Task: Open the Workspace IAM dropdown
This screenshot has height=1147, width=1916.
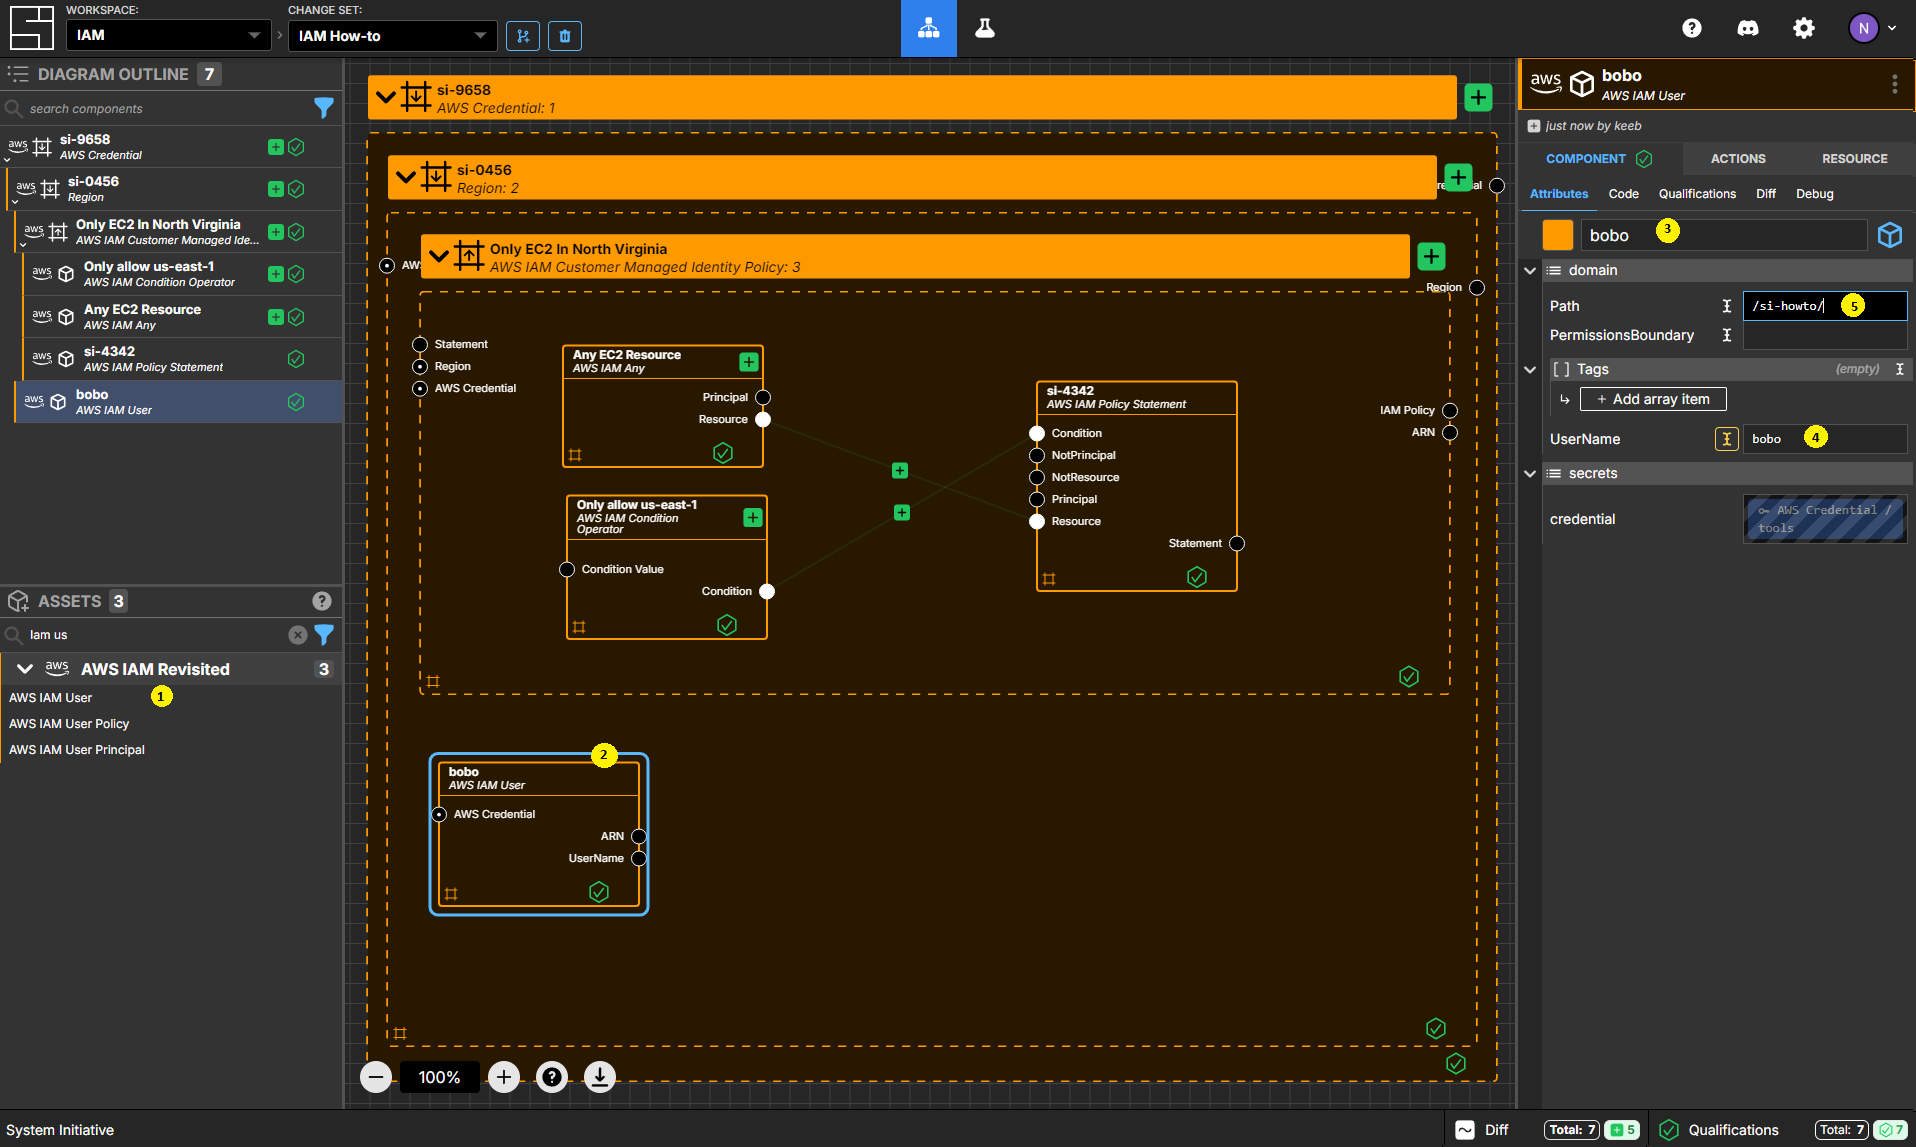Action: tap(168, 35)
